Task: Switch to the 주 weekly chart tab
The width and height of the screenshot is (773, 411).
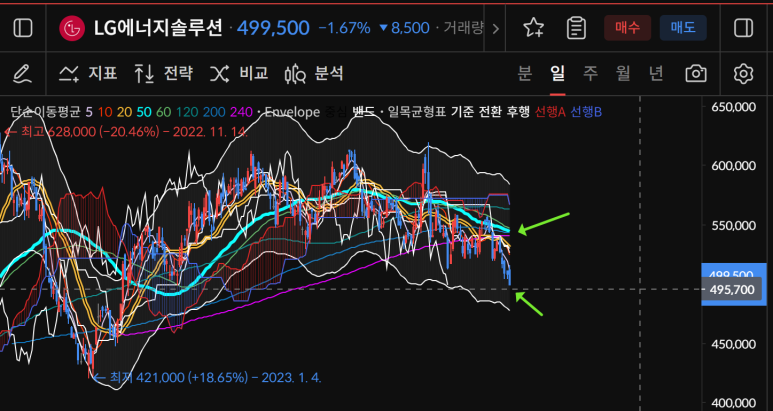Action: click(x=590, y=74)
